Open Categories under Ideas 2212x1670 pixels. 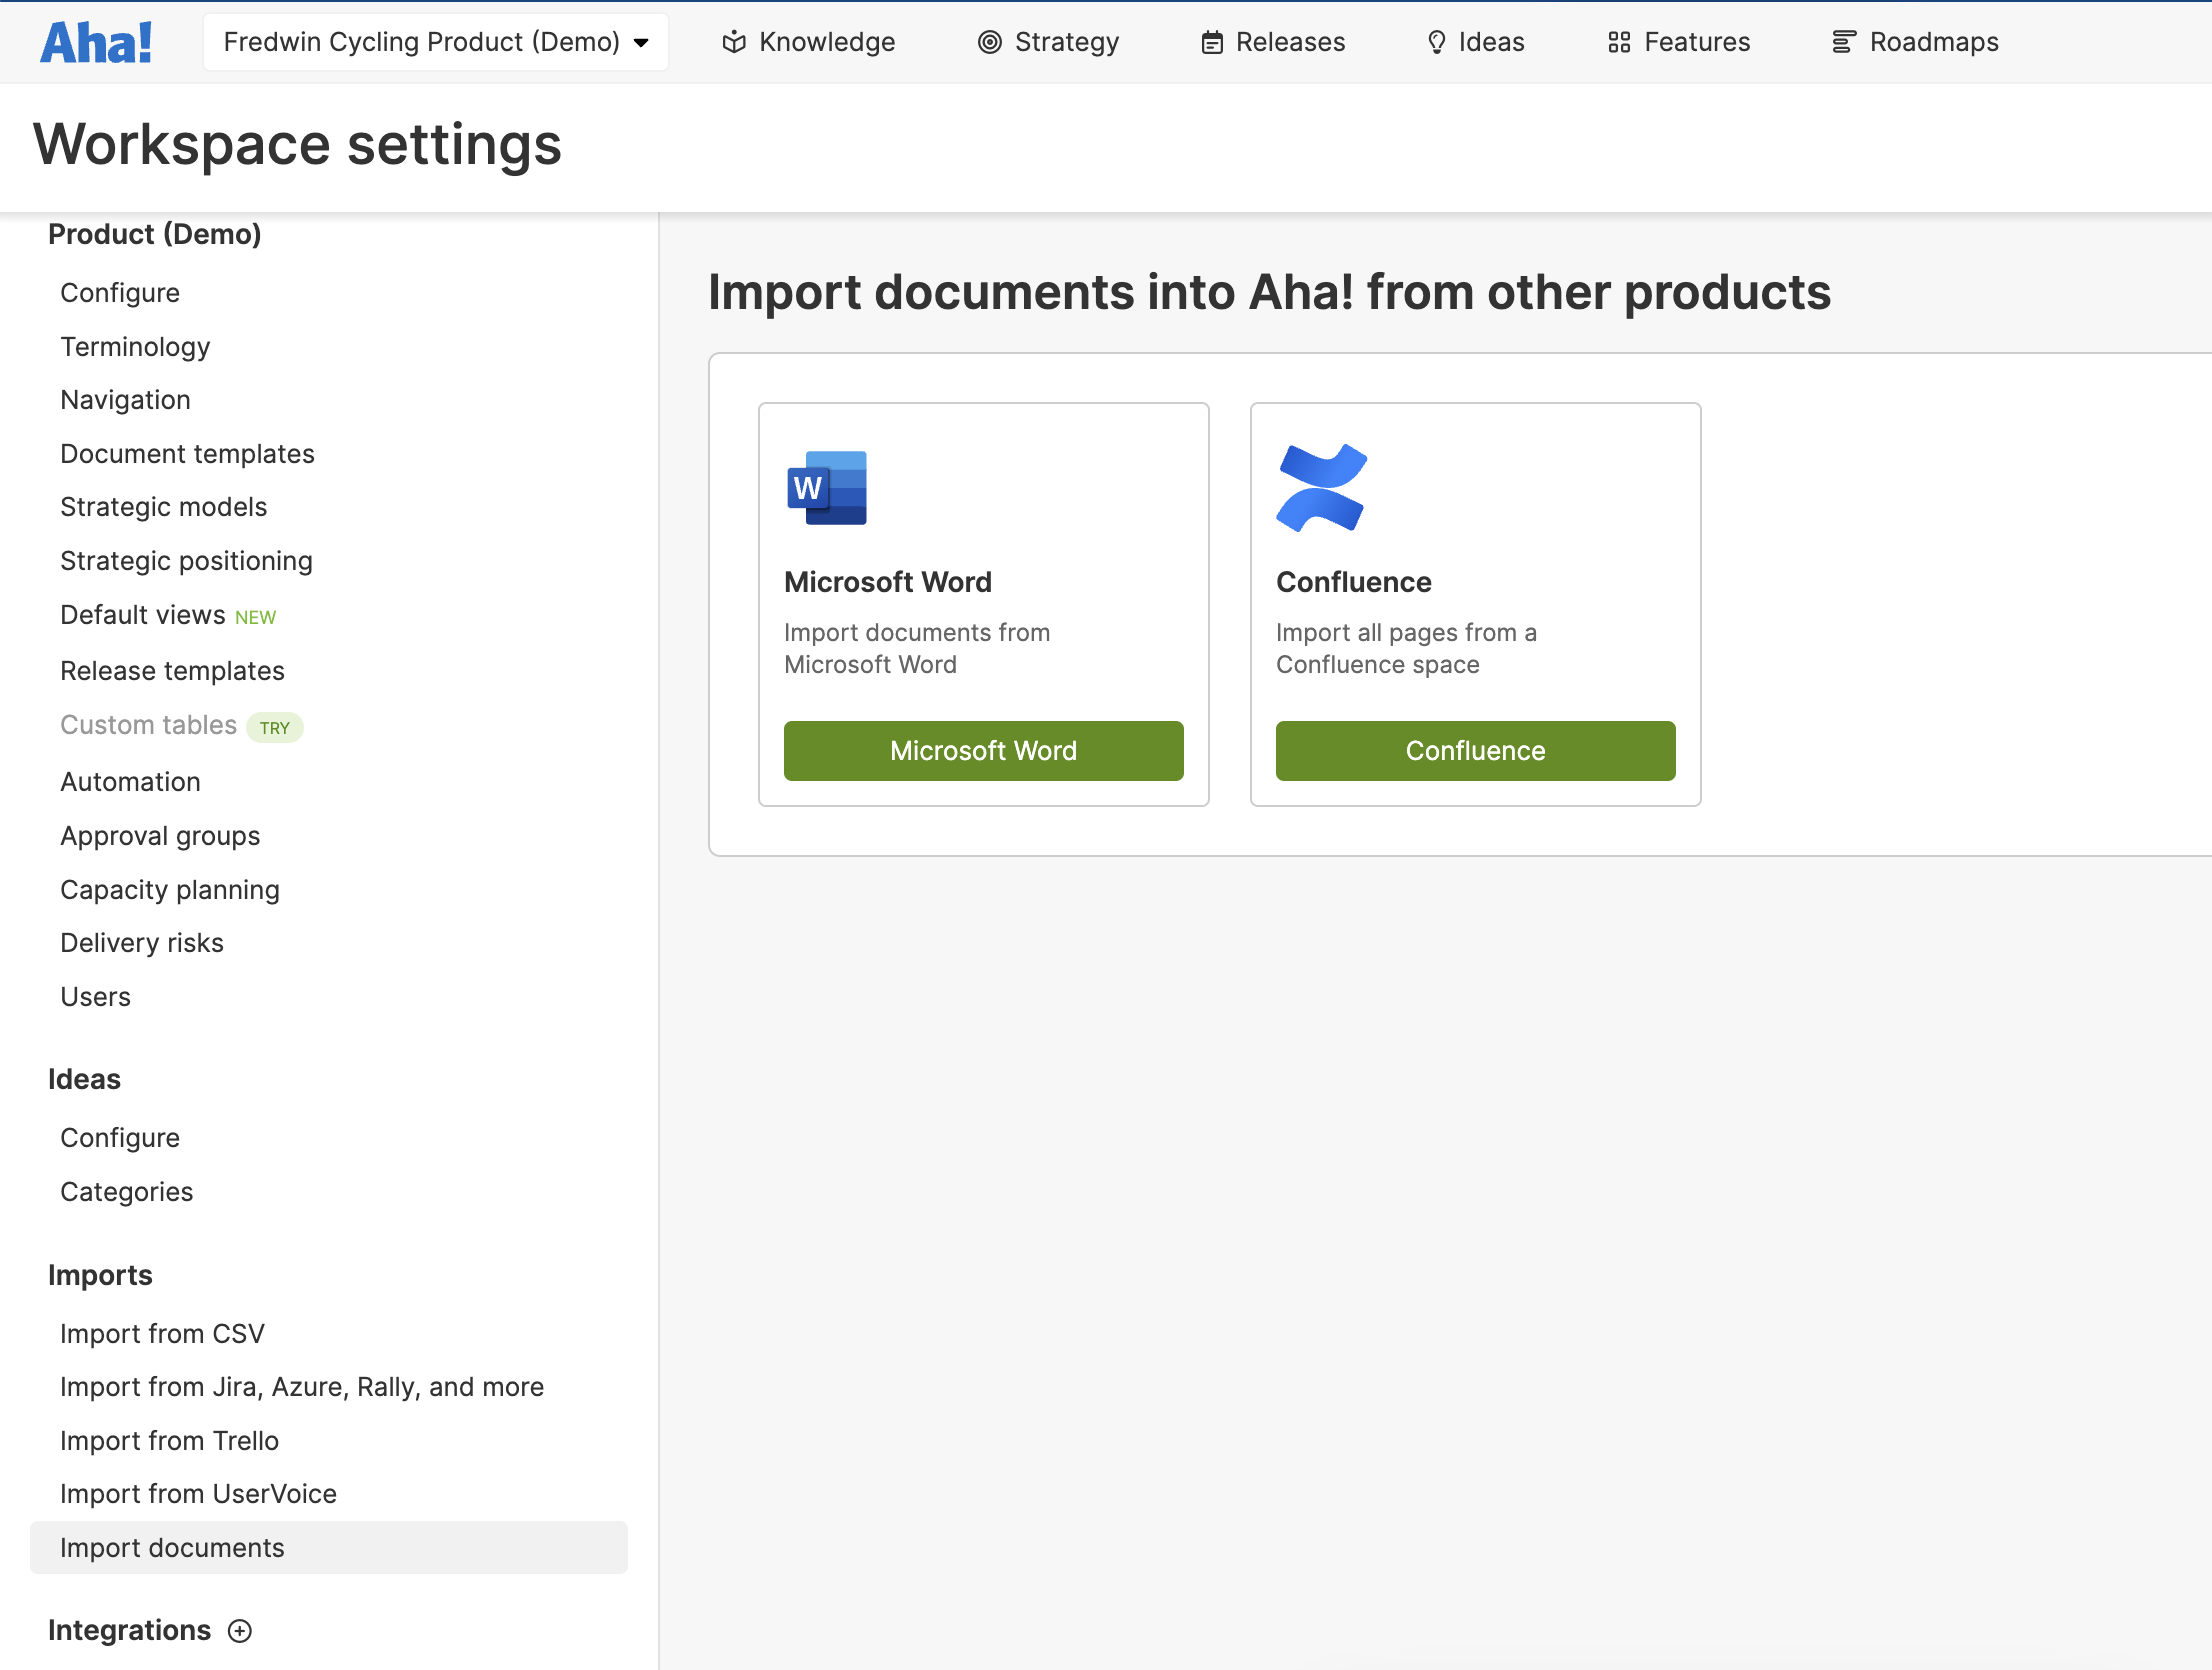point(126,1192)
